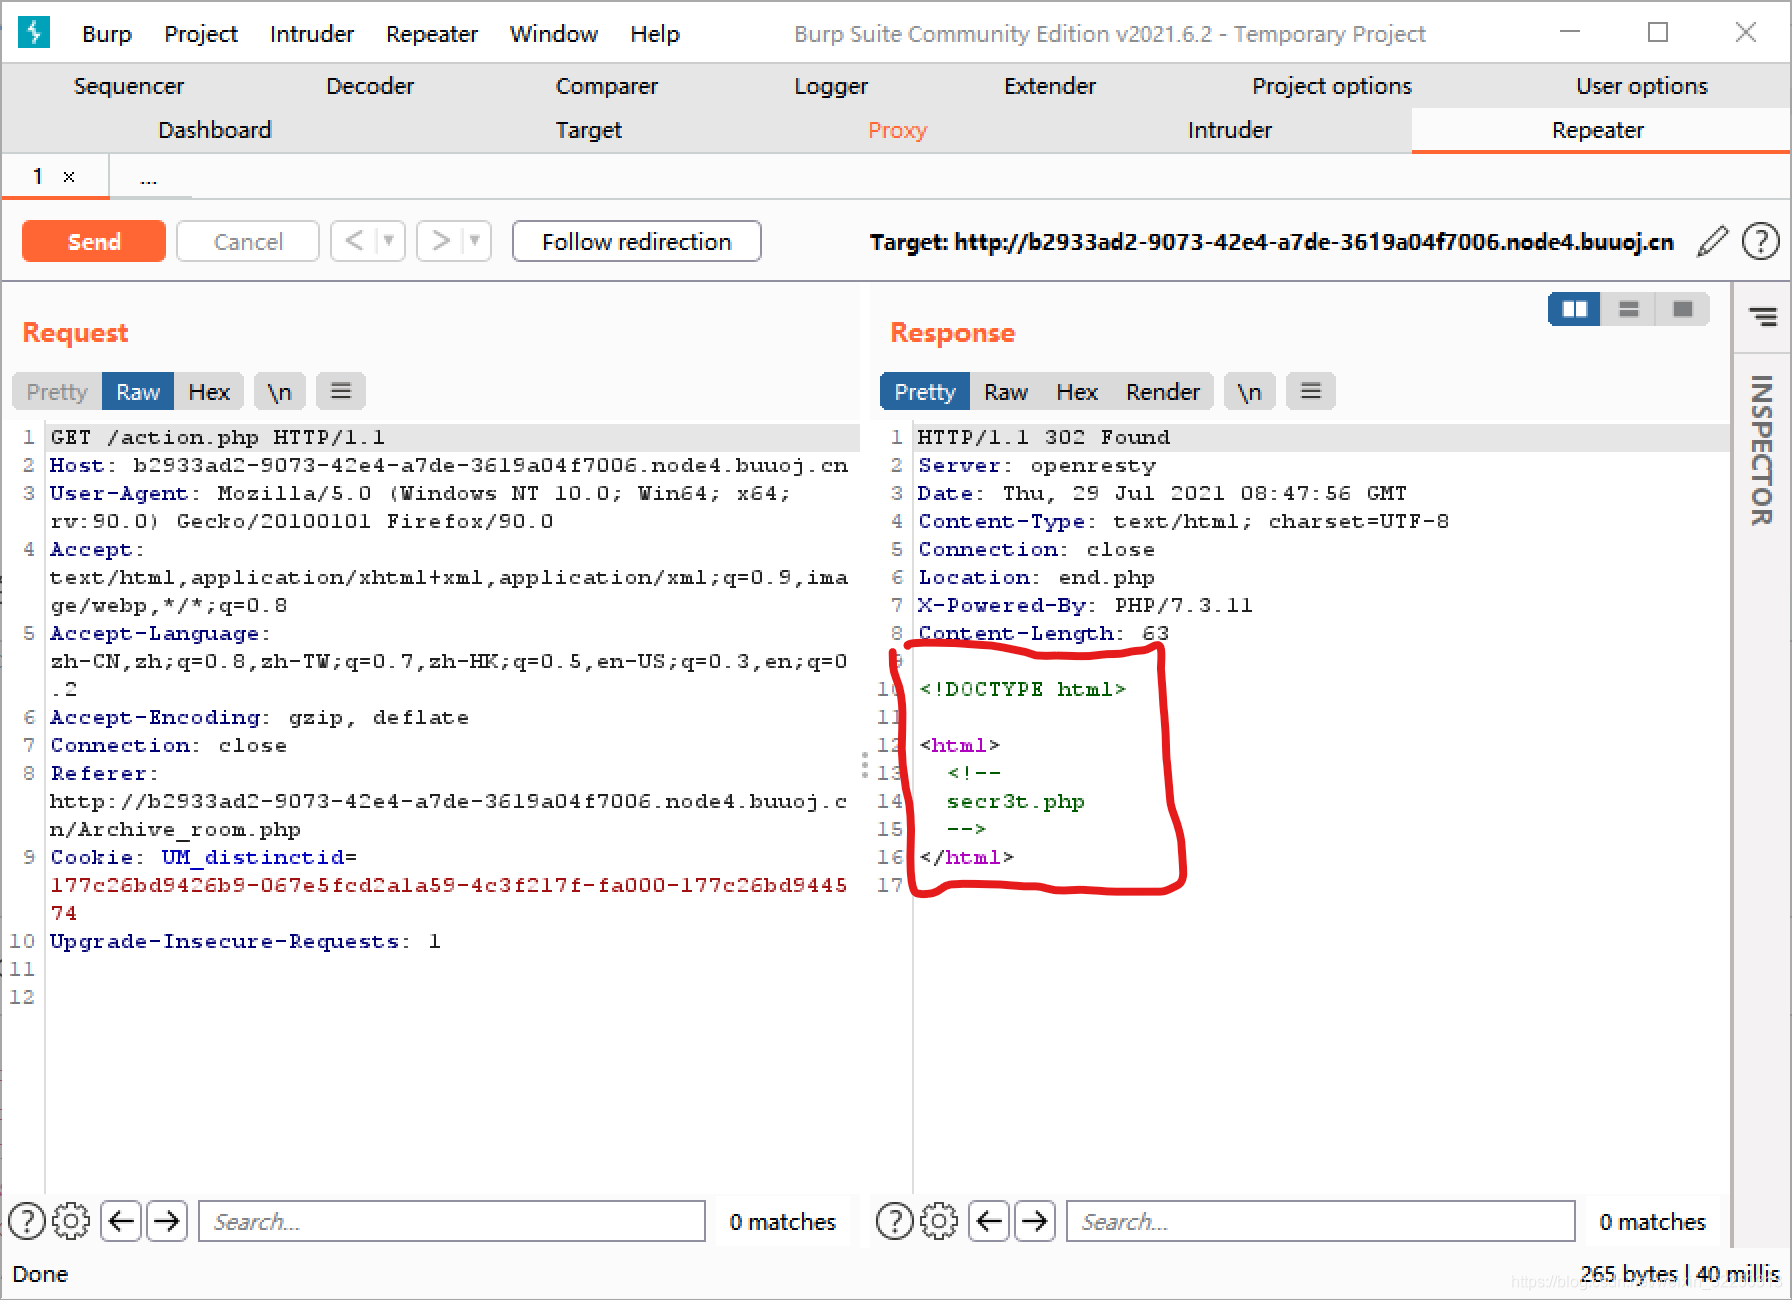Viewport: 1792px width, 1300px height.
Task: Open the Burp menu
Action: [107, 33]
